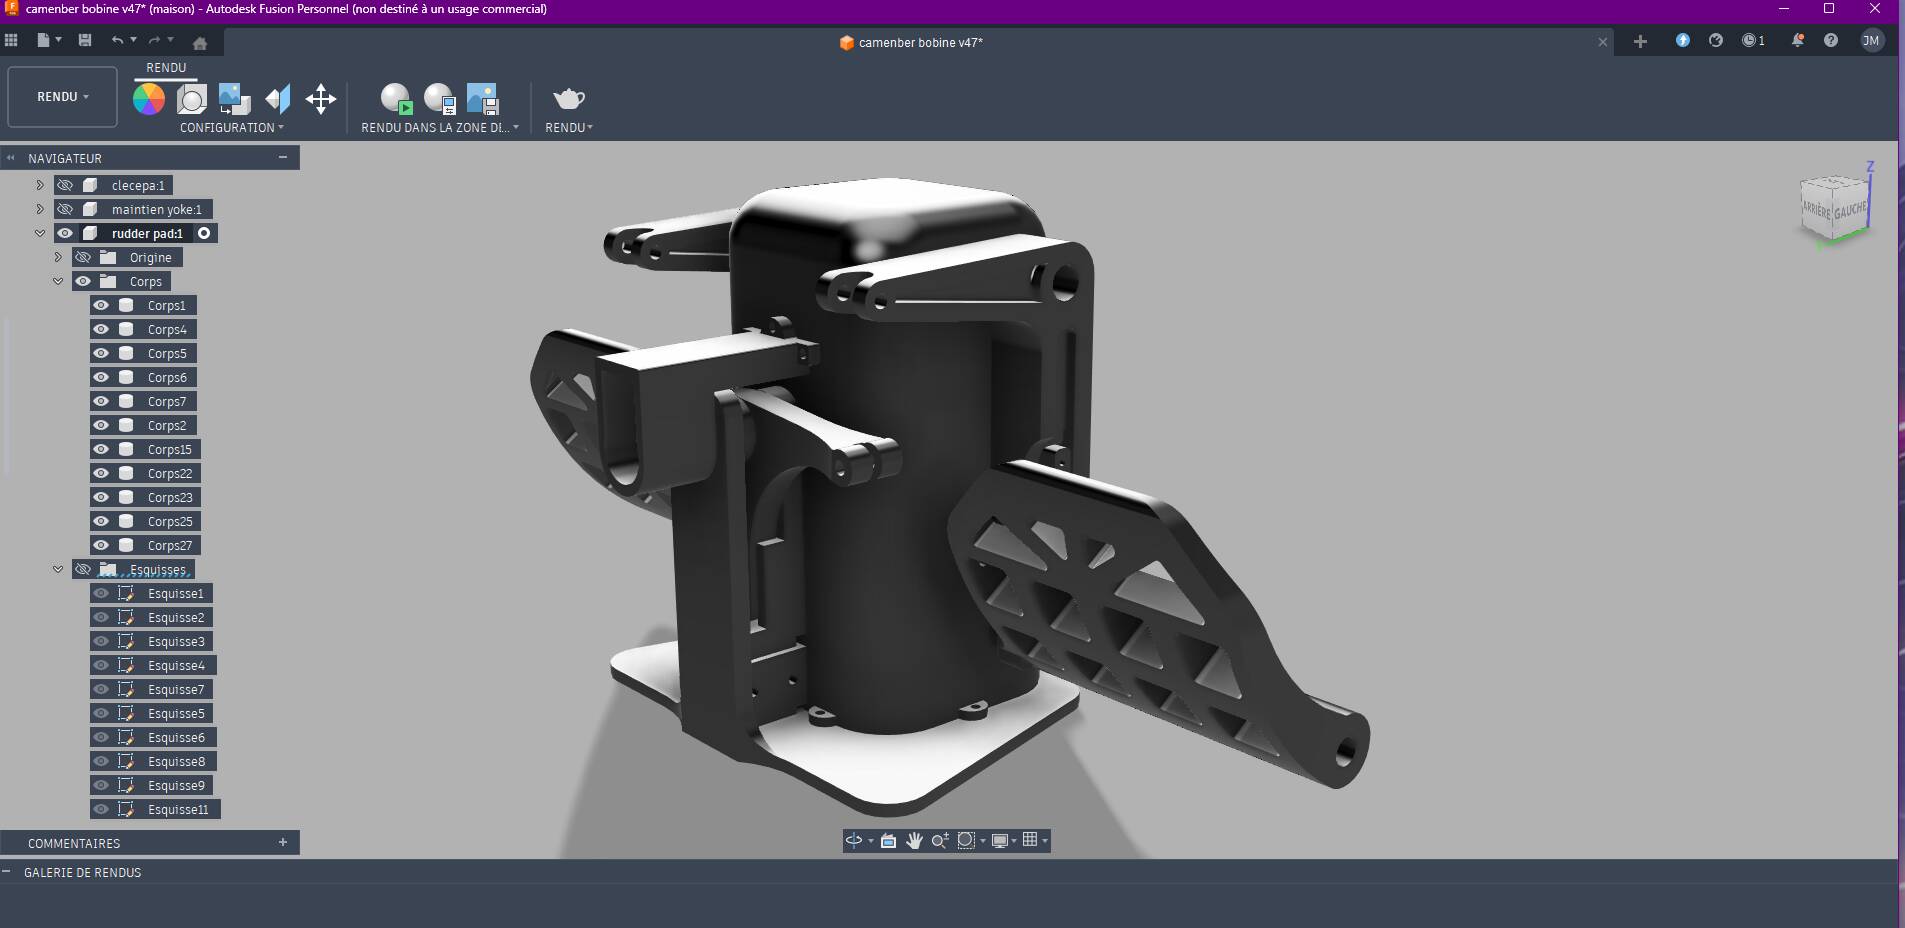Start the In-canvas Render sphere icon

tap(396, 99)
